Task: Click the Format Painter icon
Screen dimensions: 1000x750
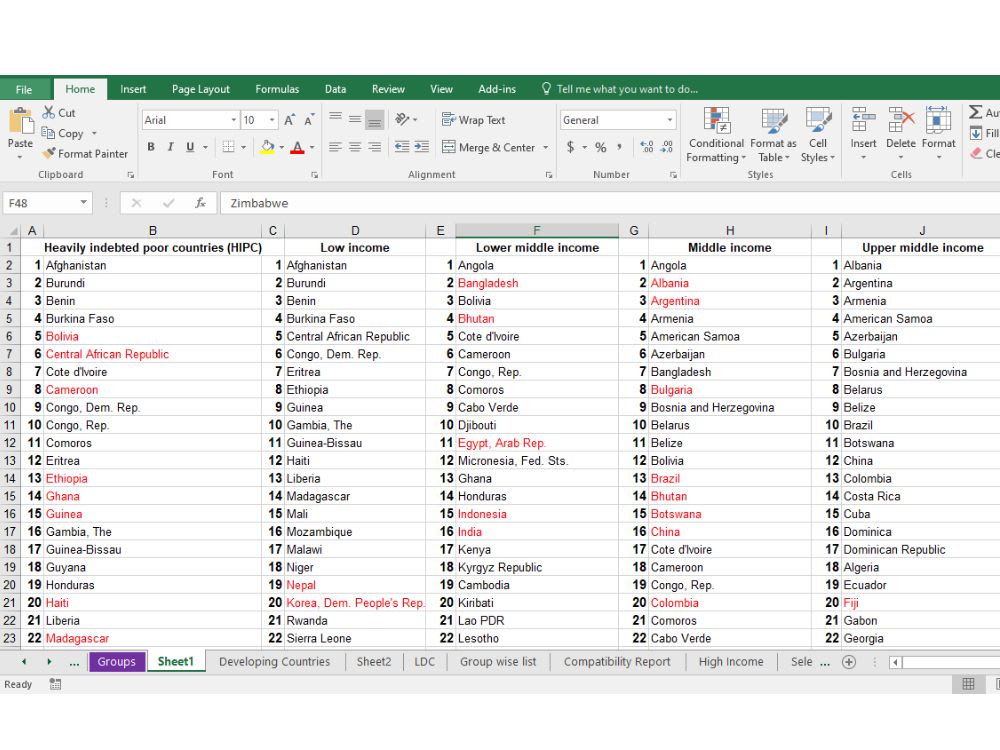Action: tap(48, 154)
